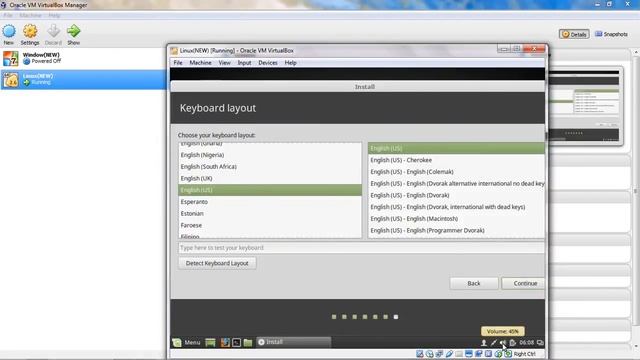Viewport: 640px width, 360px height.
Task: Click update manager shield icon in tray
Action: (x=513, y=343)
